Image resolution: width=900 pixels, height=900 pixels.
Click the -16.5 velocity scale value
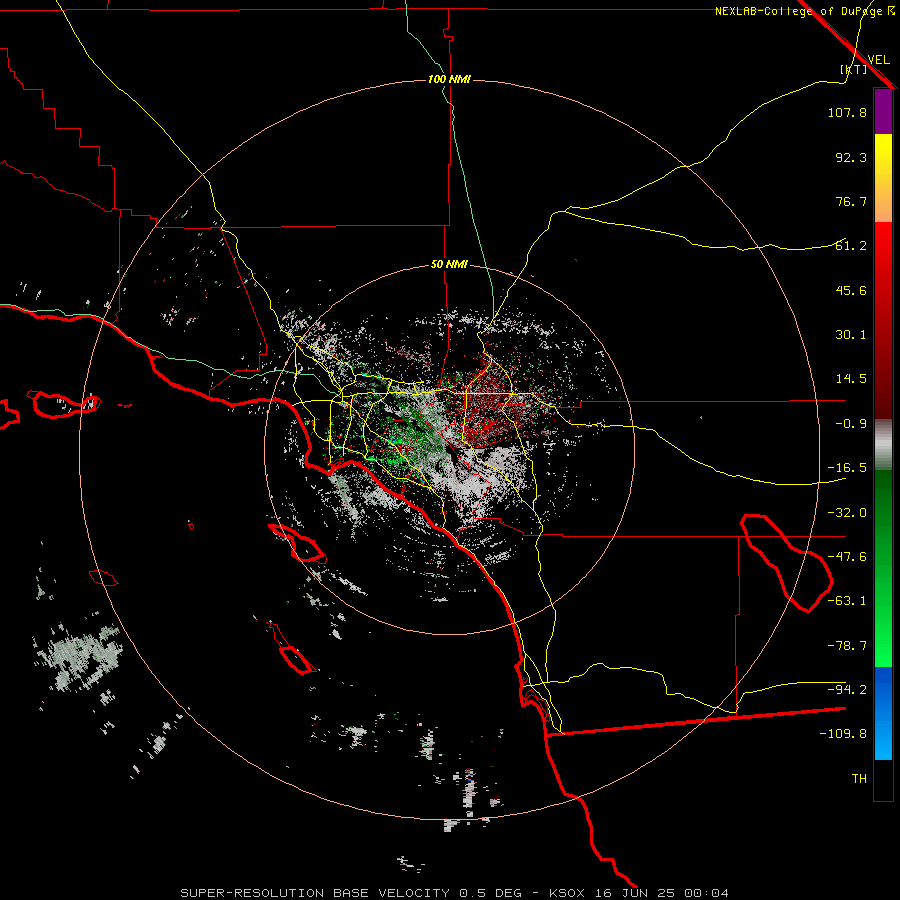click(x=847, y=468)
